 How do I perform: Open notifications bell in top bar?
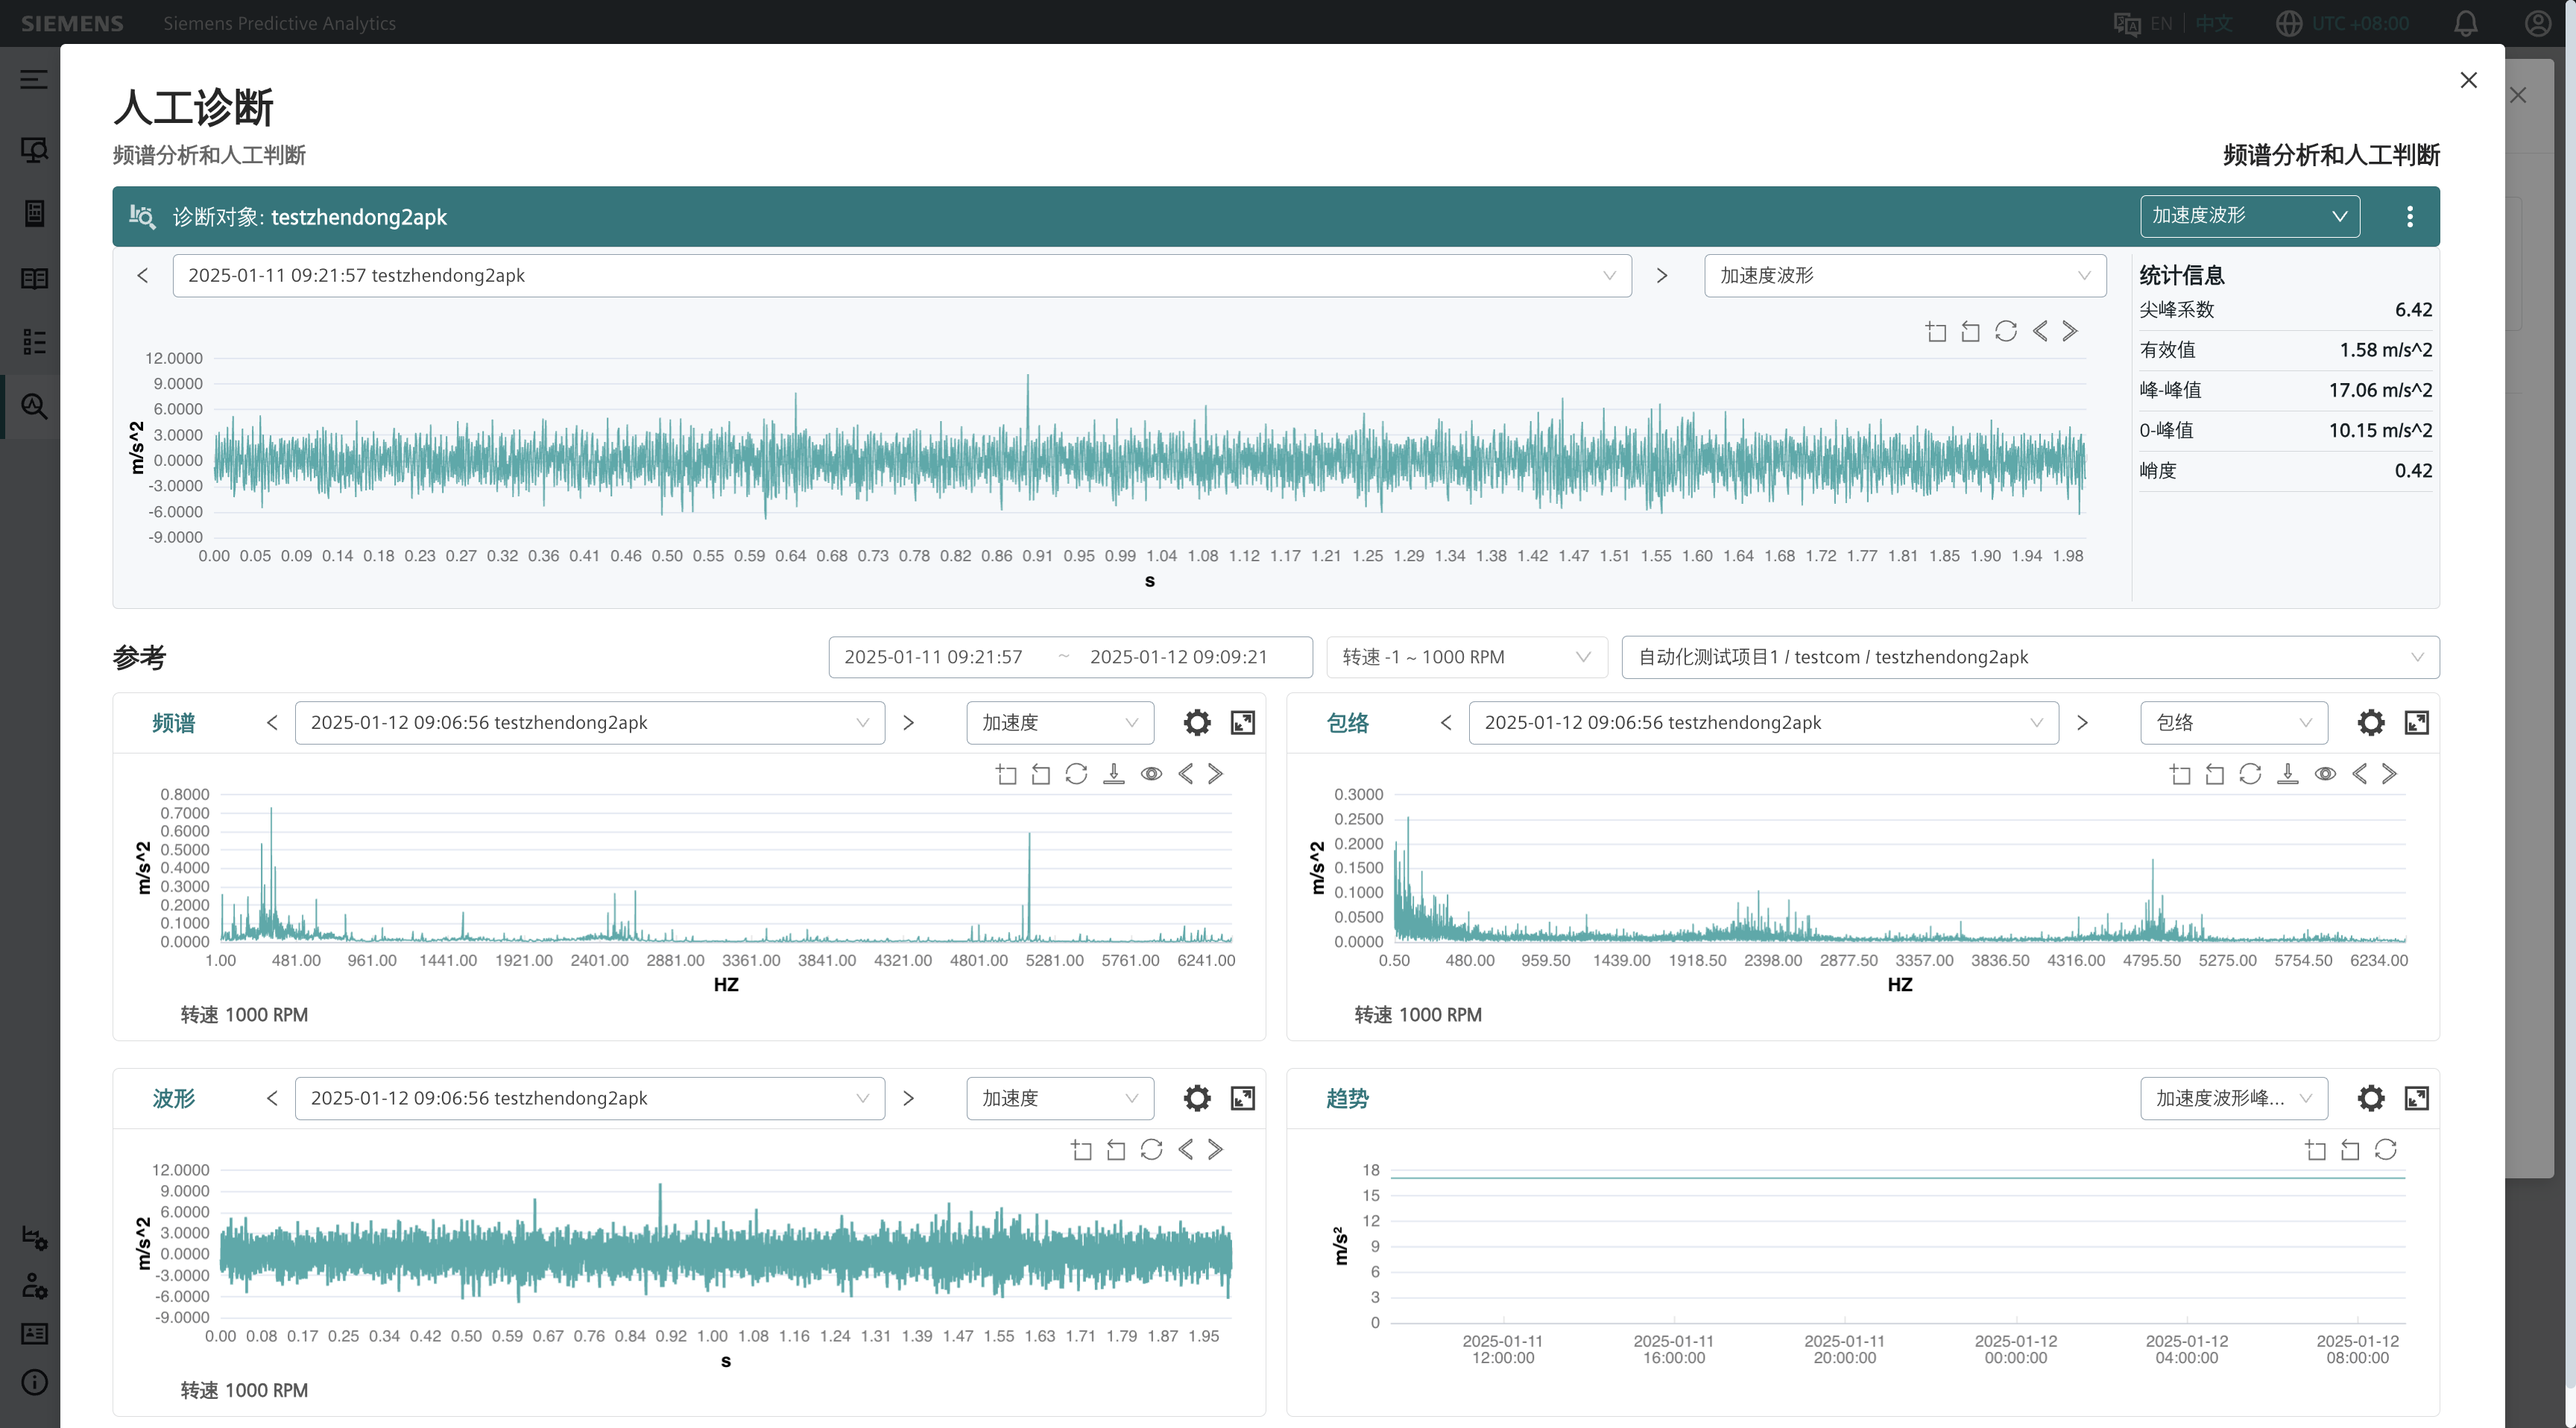(x=2466, y=23)
